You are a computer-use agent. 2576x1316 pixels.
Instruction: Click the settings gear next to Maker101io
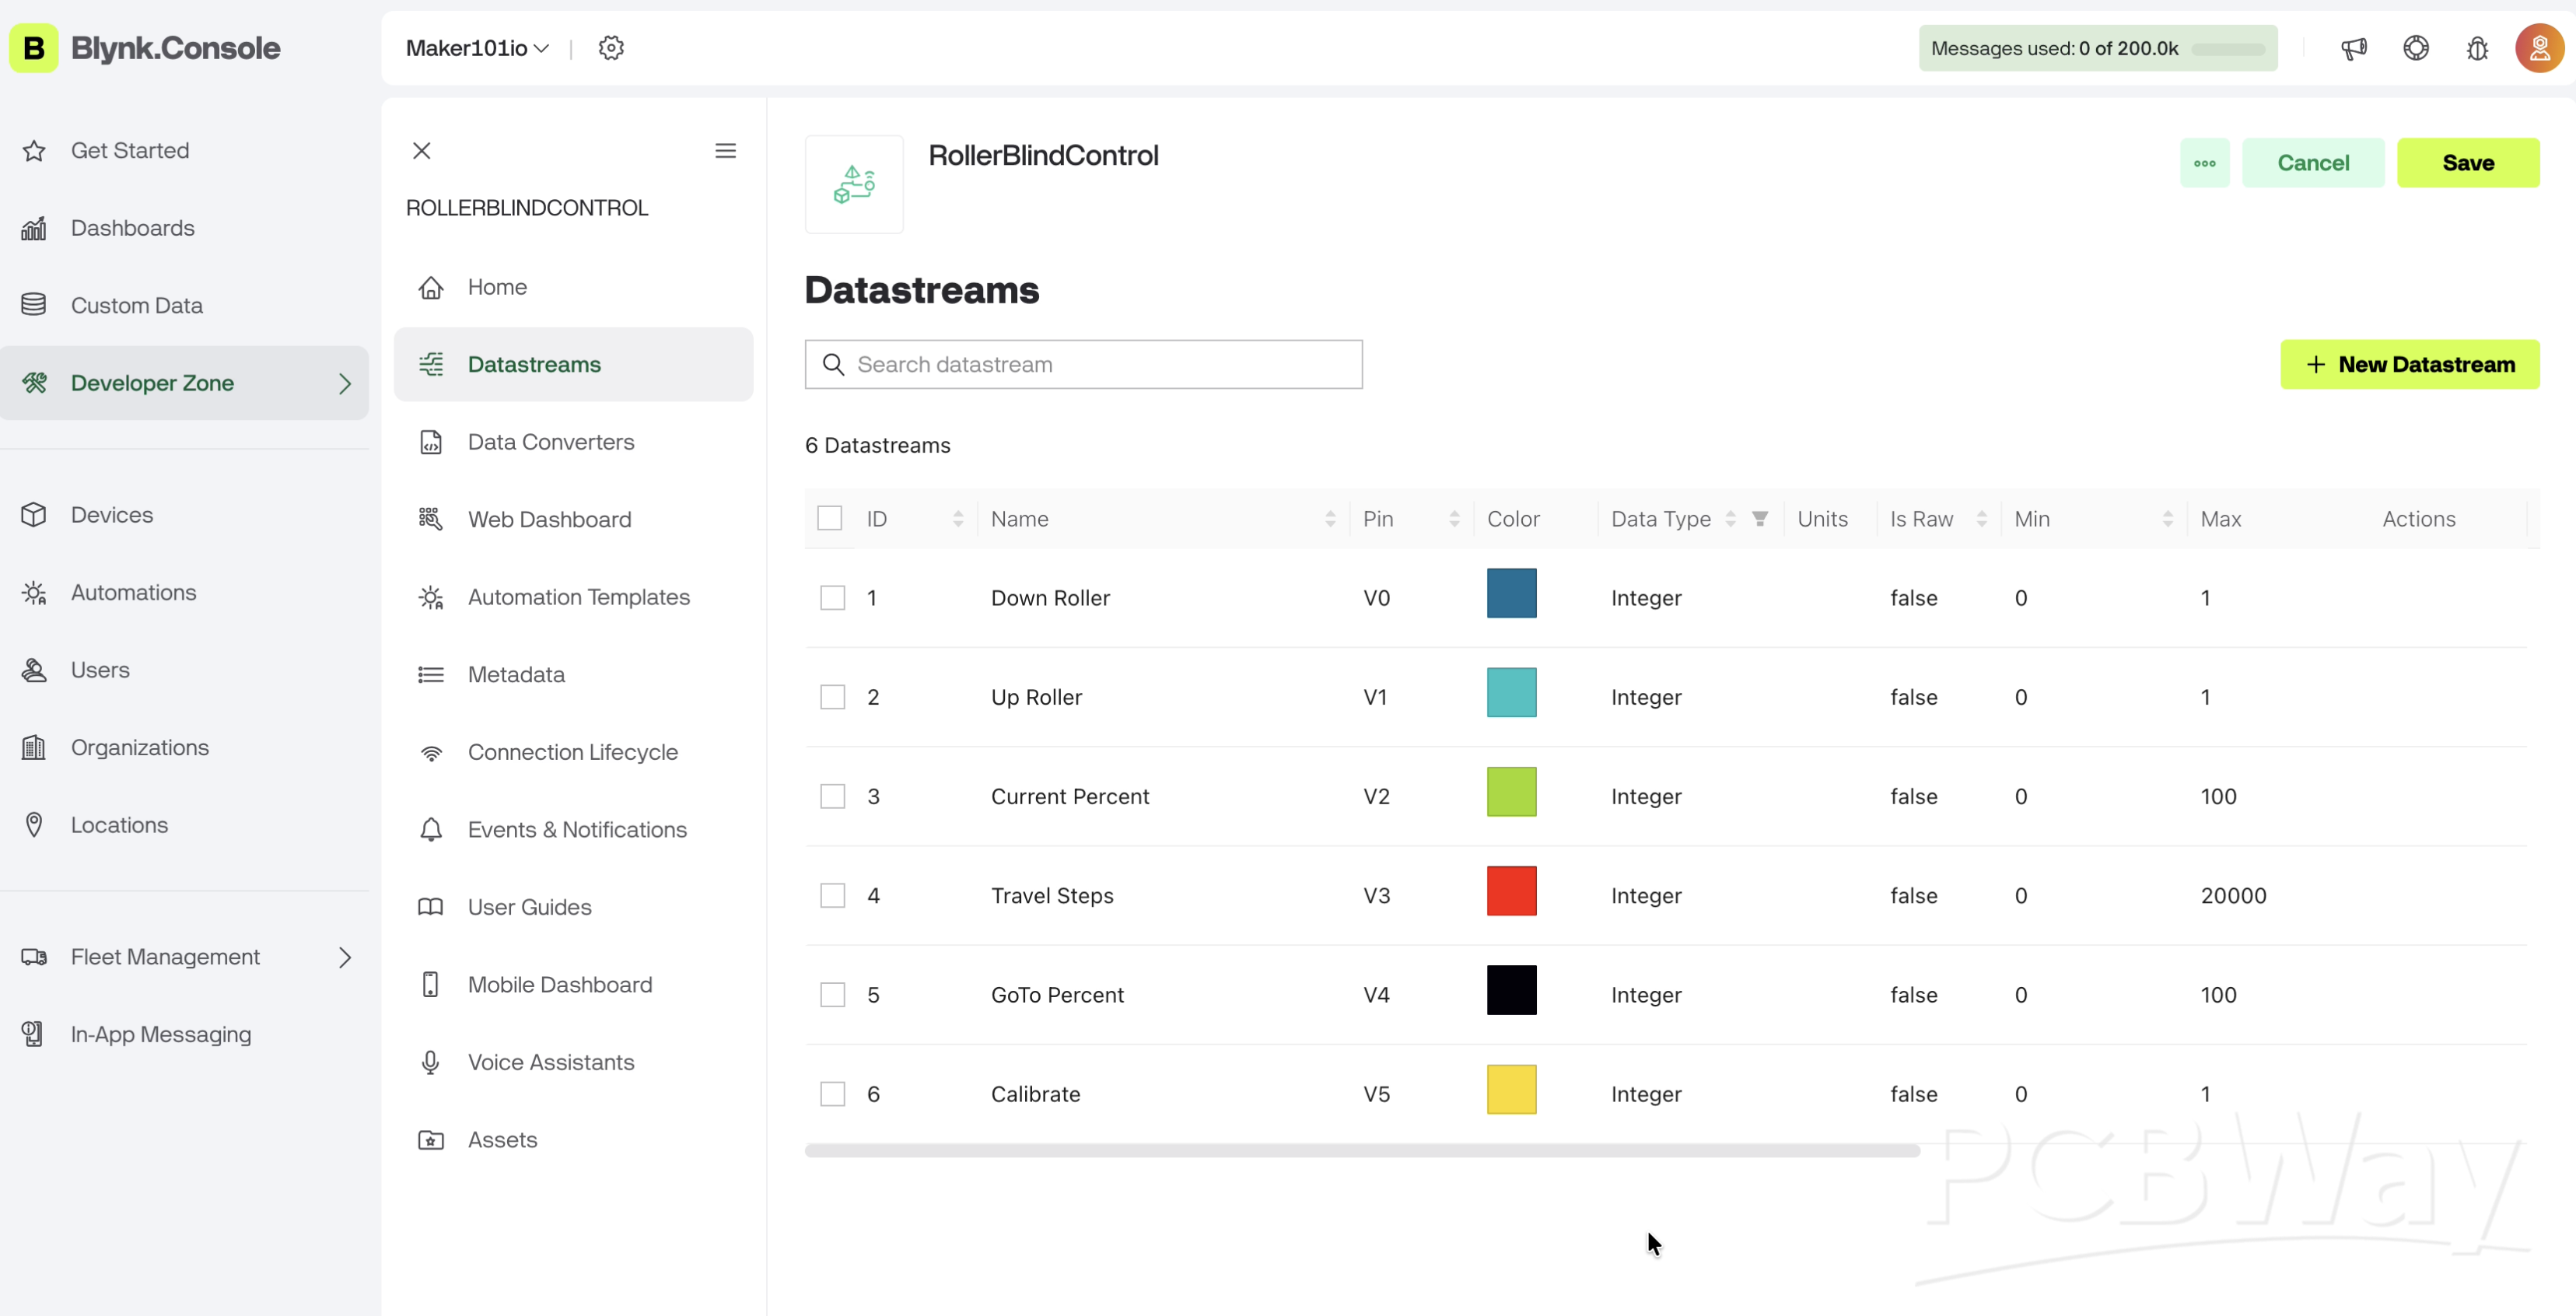[x=611, y=48]
